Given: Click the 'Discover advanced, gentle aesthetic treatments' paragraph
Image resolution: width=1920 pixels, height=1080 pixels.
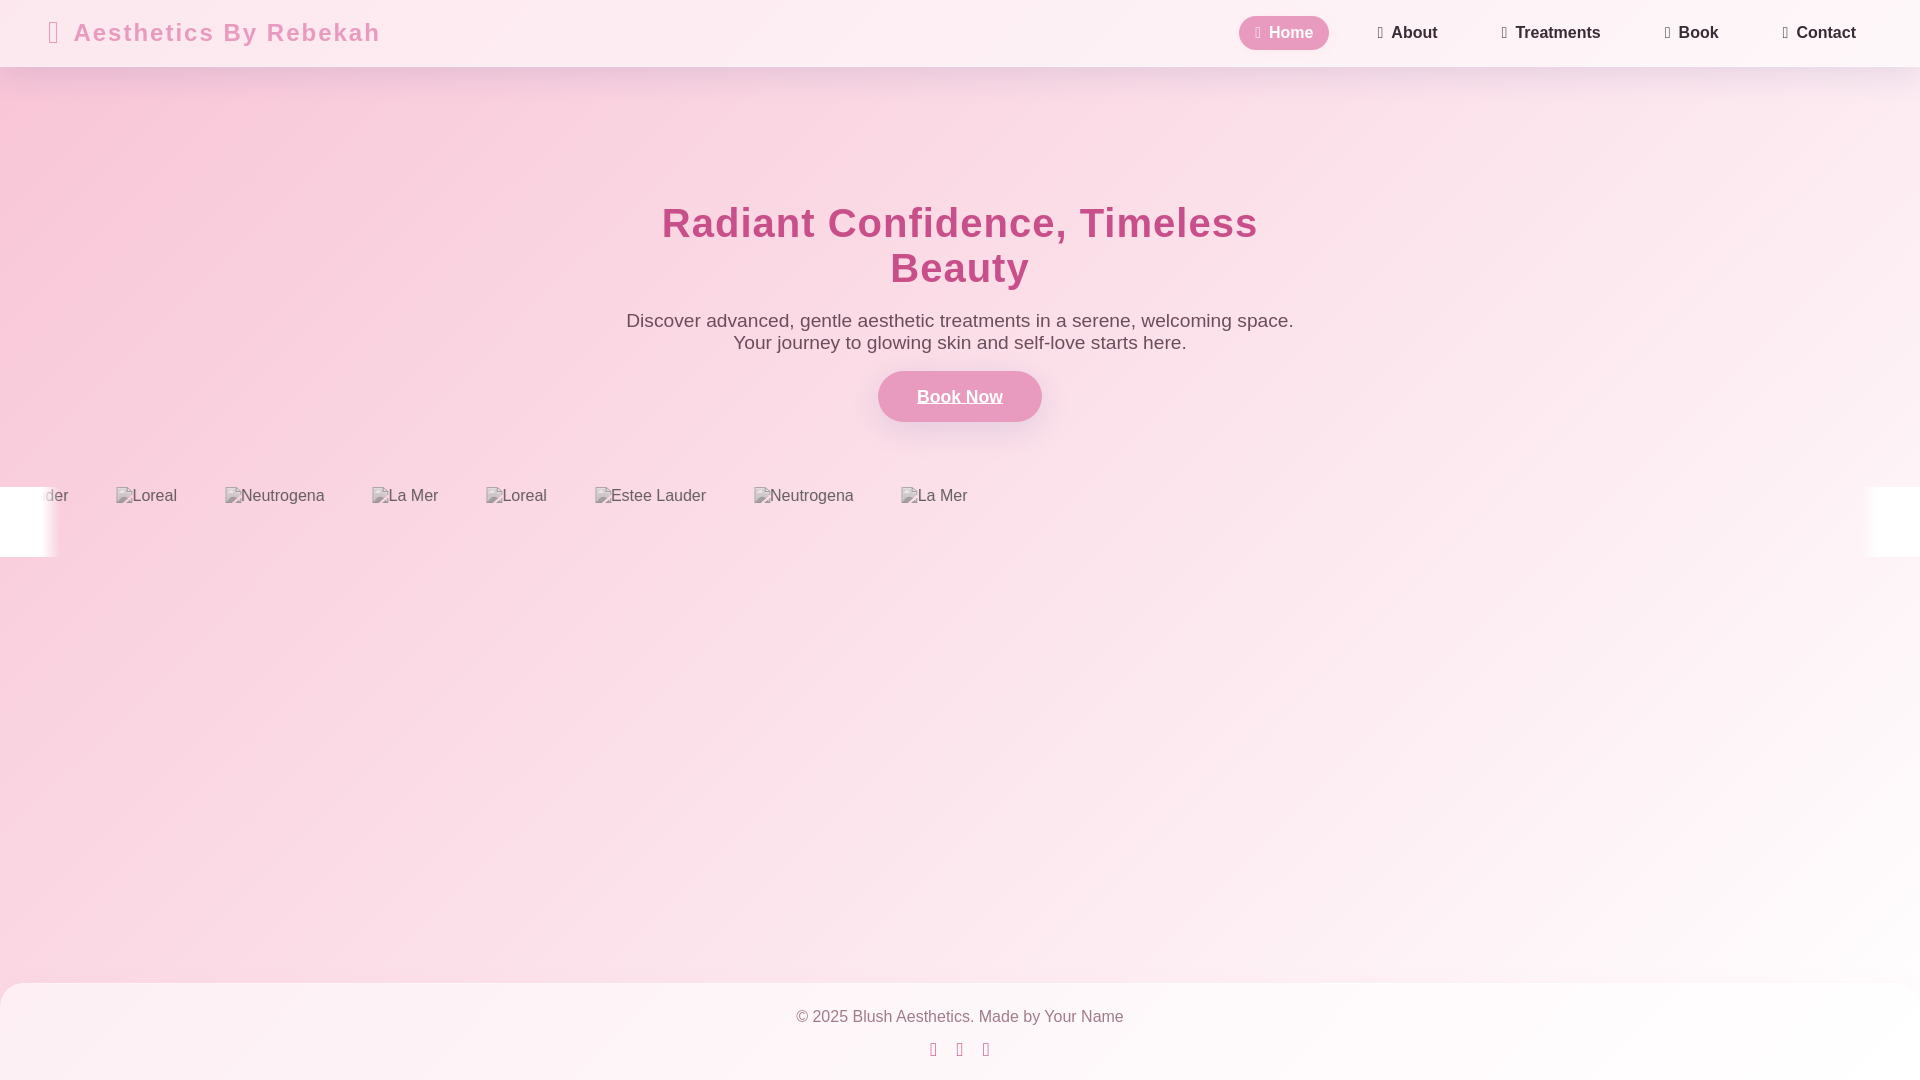Looking at the screenshot, I should click(x=960, y=332).
